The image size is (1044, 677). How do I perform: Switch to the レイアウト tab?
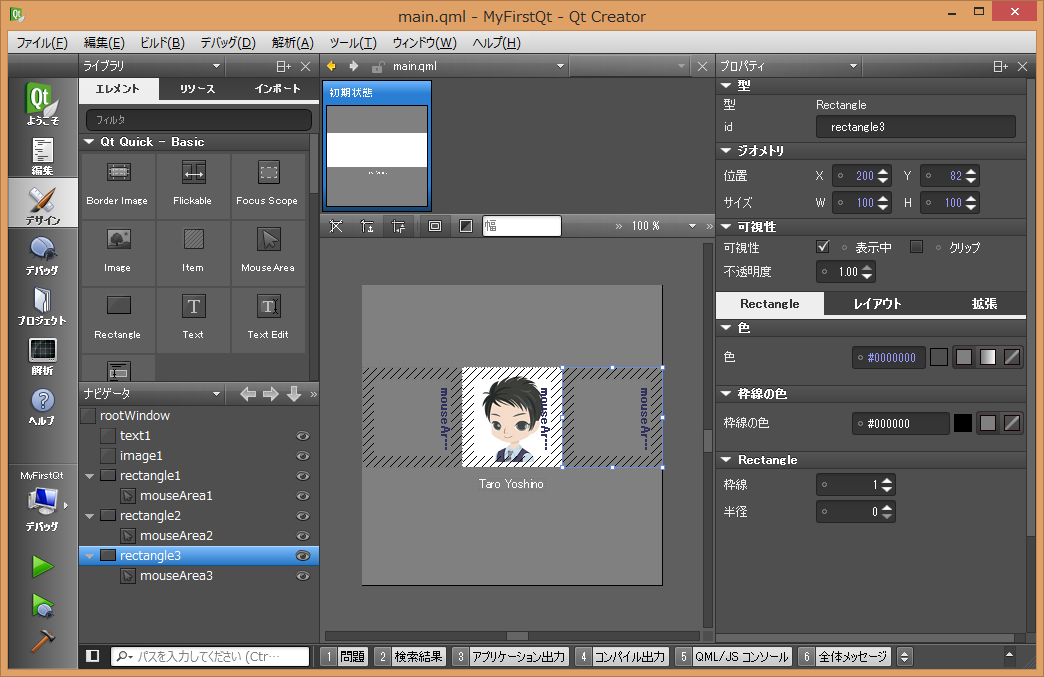pos(878,303)
